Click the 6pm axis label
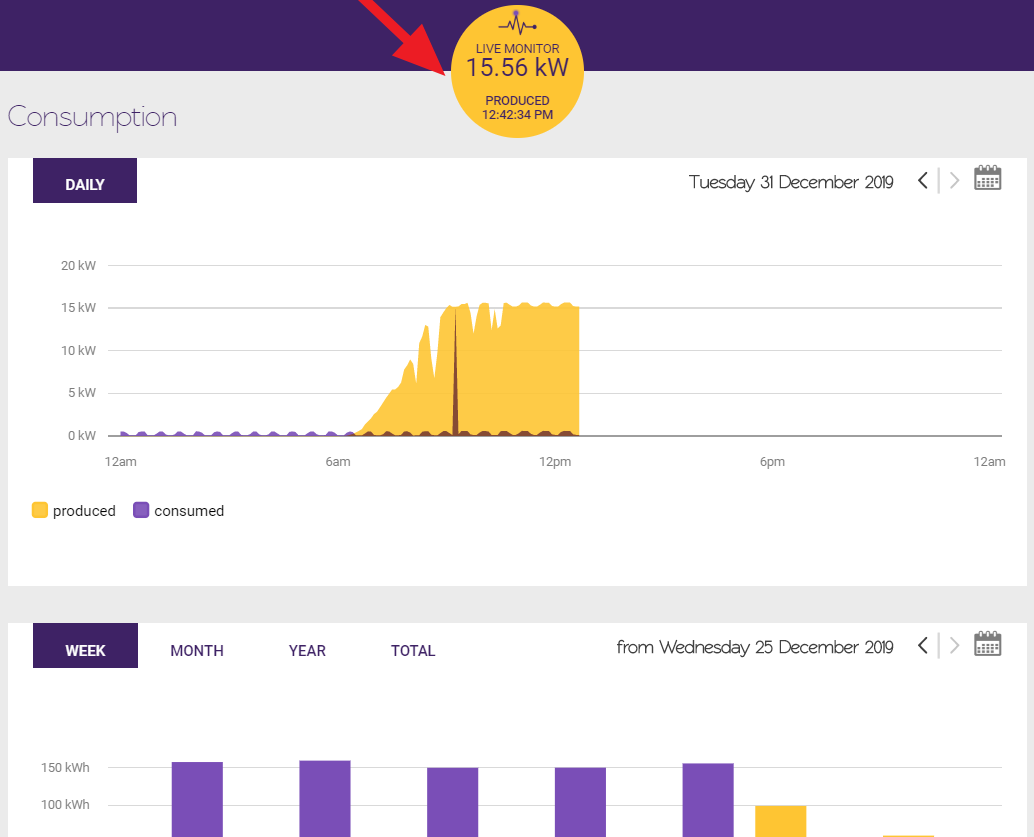 click(x=772, y=462)
